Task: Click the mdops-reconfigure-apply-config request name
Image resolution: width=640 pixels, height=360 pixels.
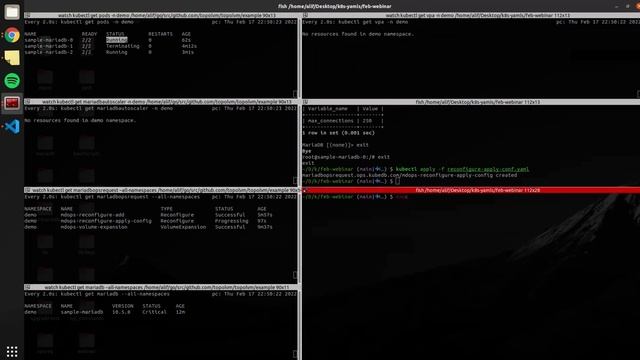Action: 106,221
